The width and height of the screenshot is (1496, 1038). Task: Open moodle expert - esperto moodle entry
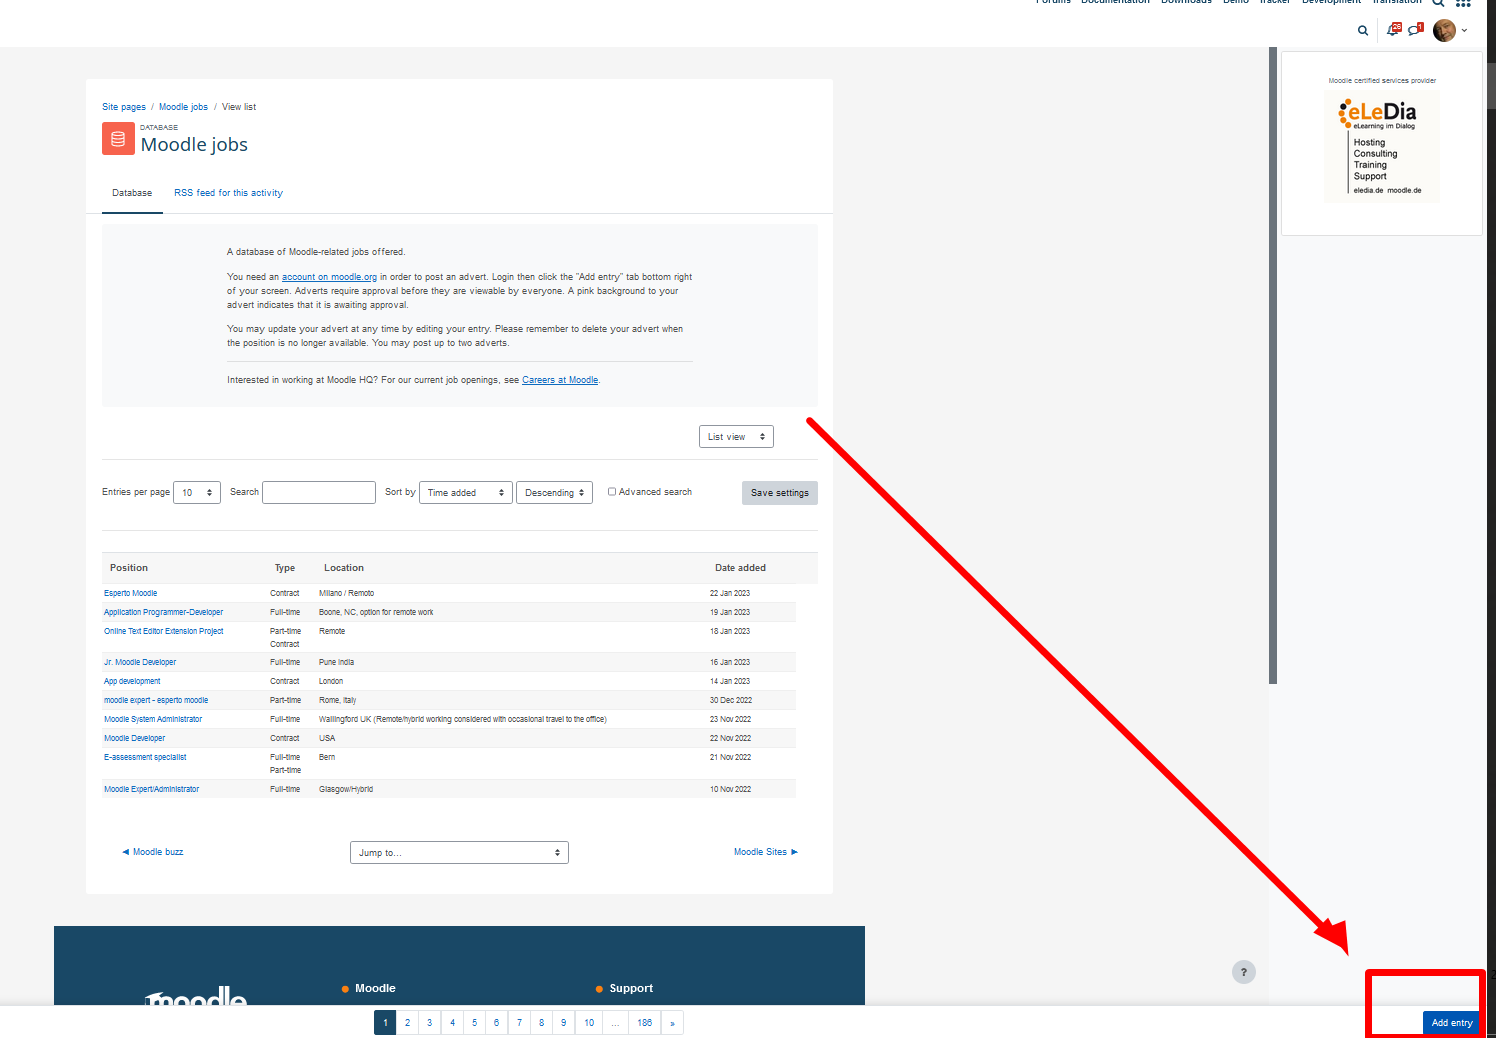click(156, 700)
